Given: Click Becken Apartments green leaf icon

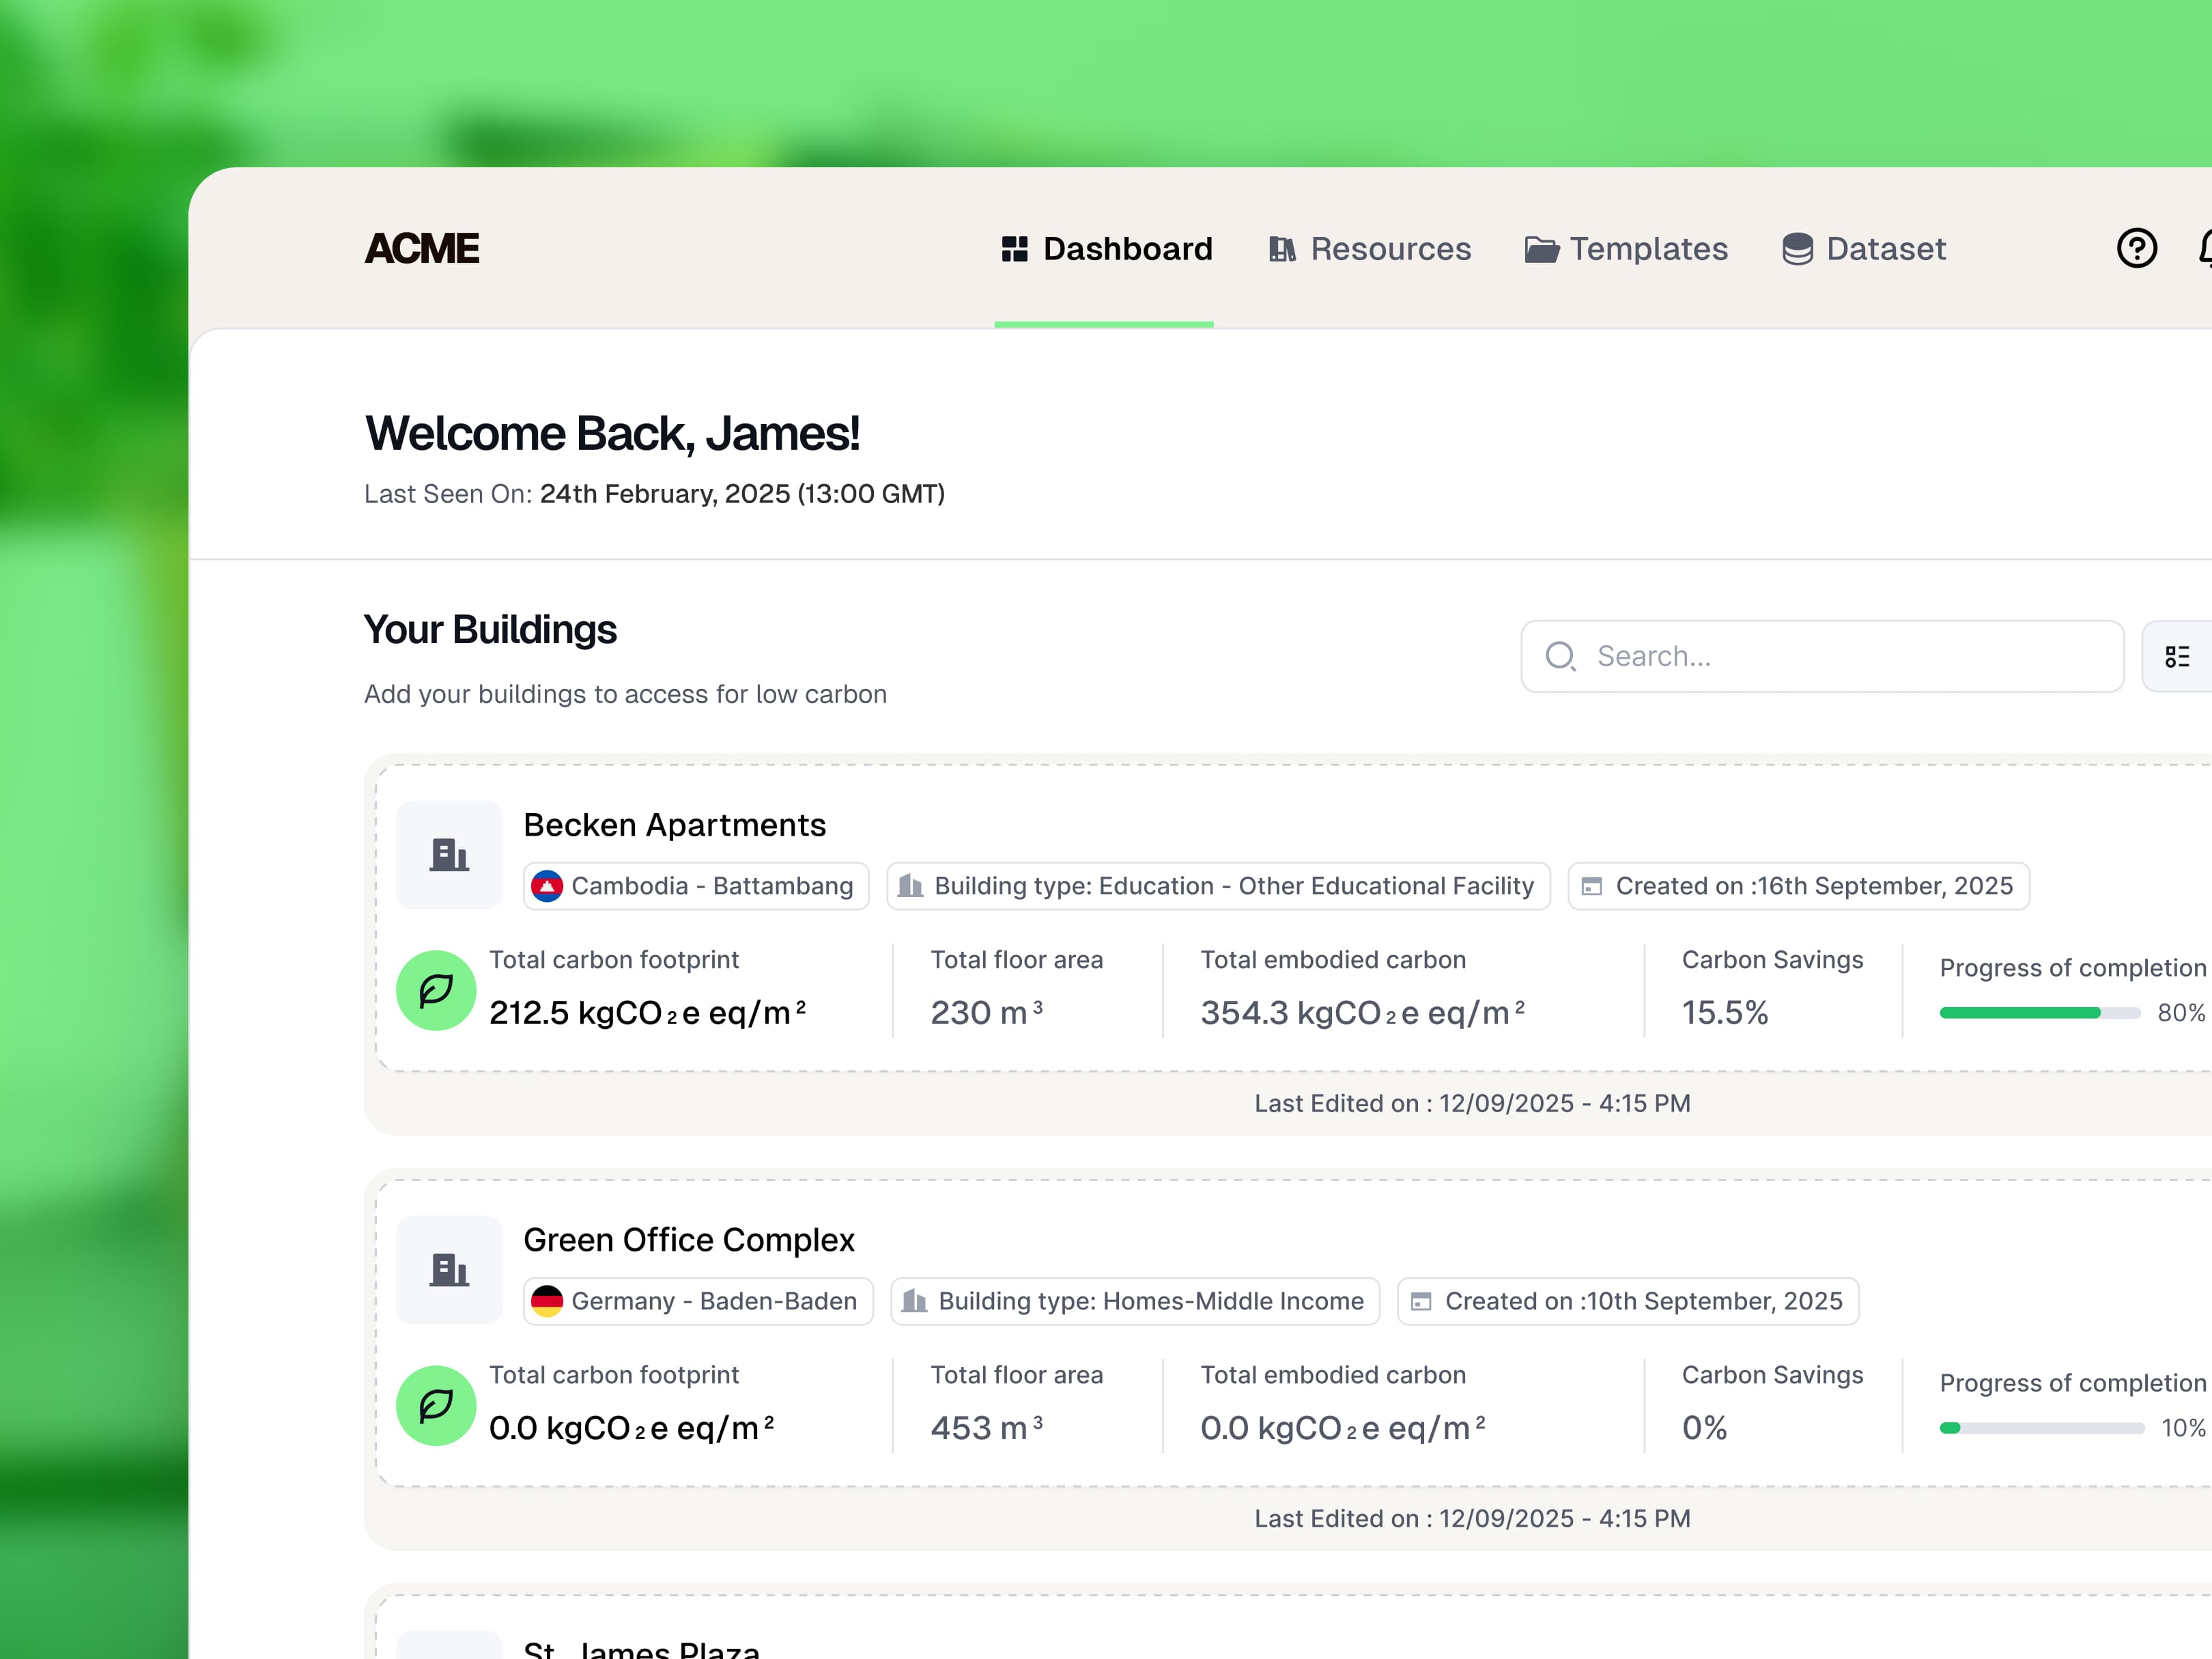Looking at the screenshot, I should [436, 990].
